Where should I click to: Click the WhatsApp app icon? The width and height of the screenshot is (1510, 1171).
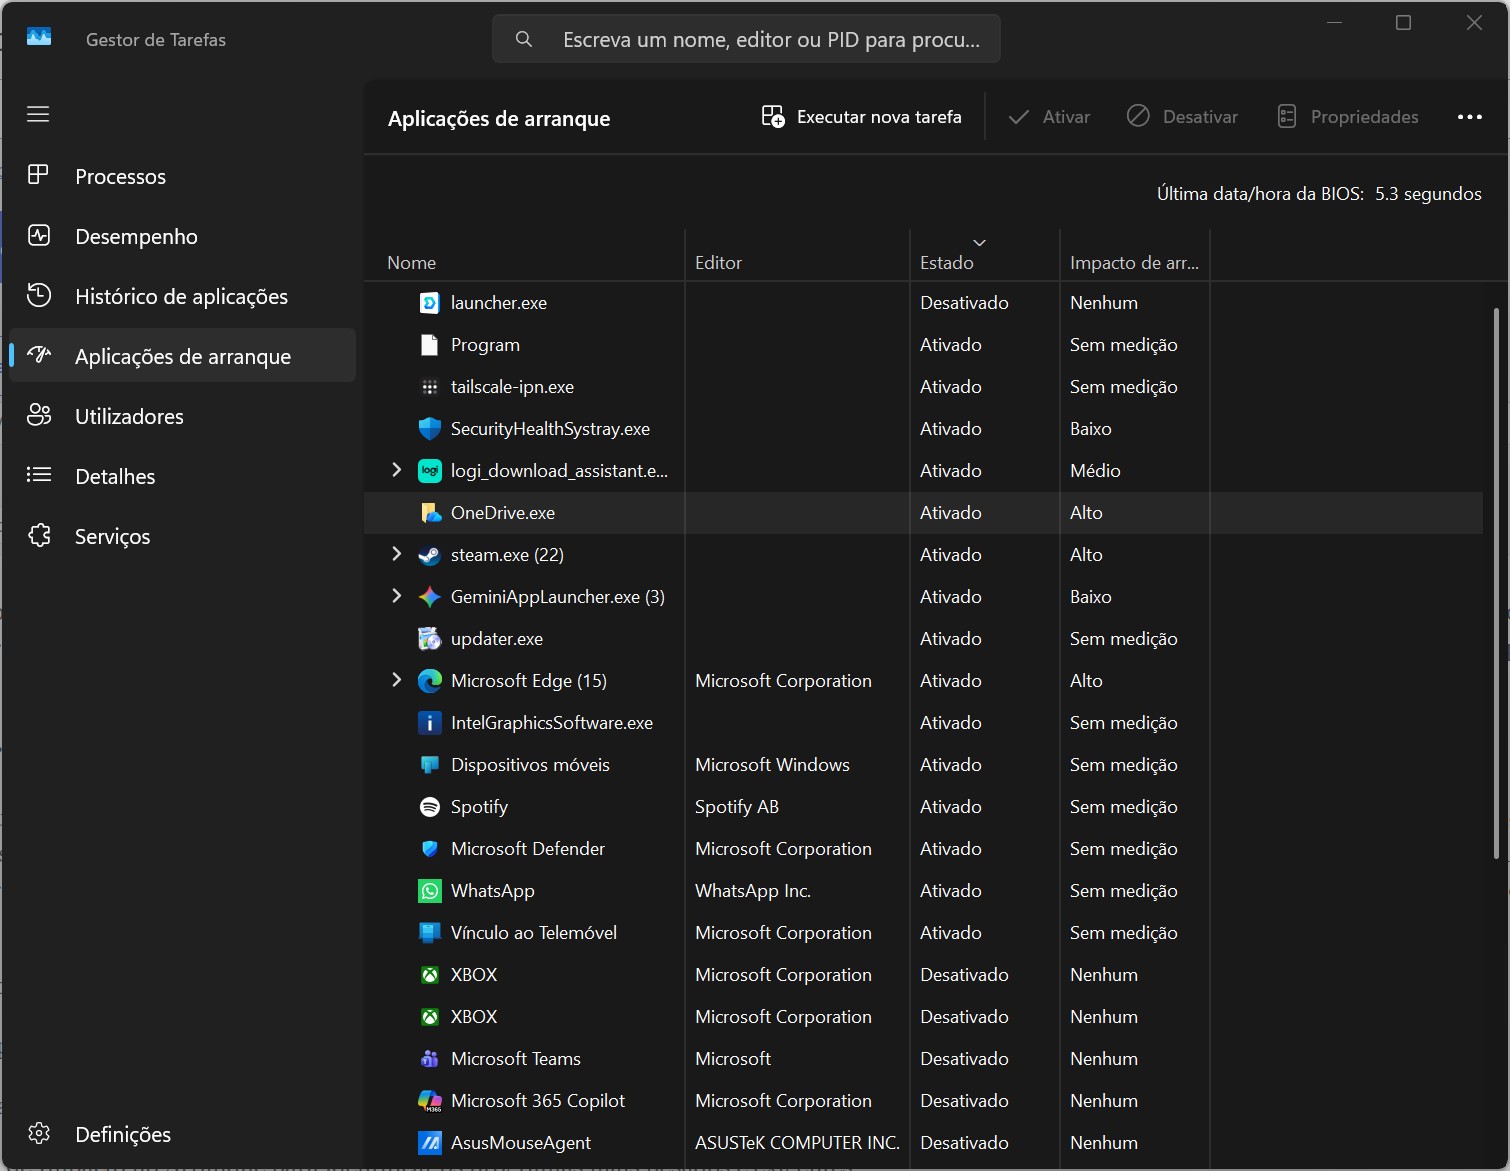[x=430, y=890]
